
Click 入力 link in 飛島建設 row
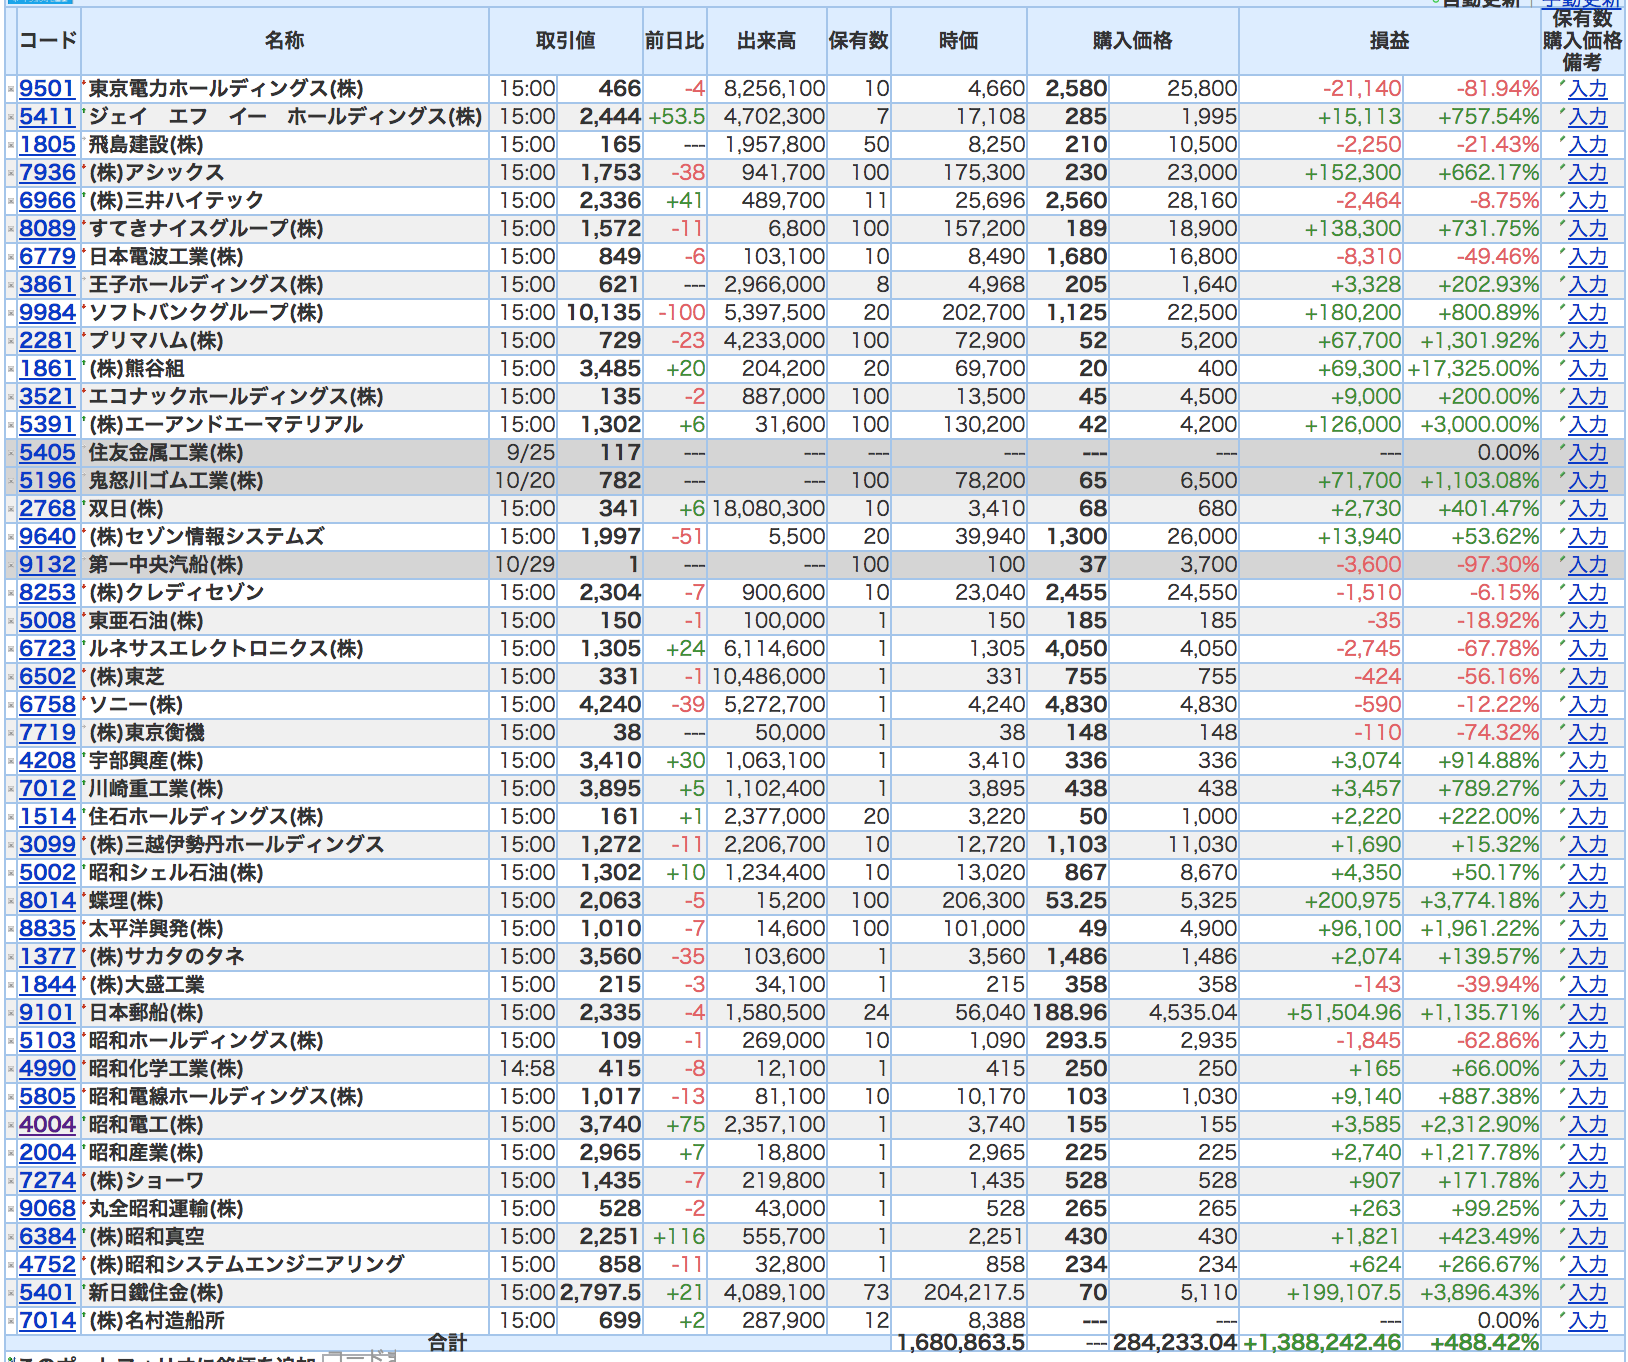click(1587, 145)
